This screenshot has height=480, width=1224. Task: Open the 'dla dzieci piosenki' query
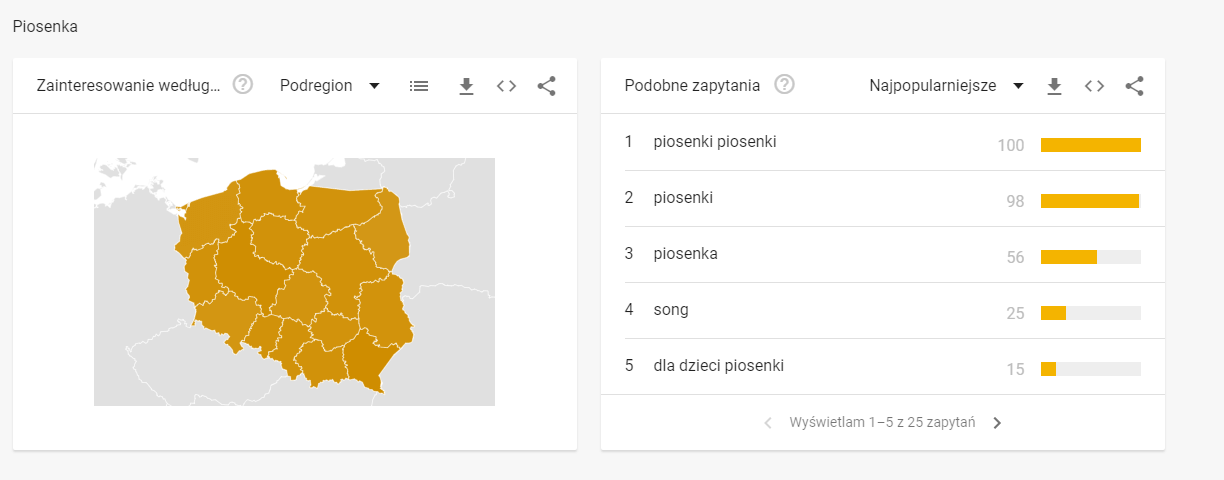718,366
